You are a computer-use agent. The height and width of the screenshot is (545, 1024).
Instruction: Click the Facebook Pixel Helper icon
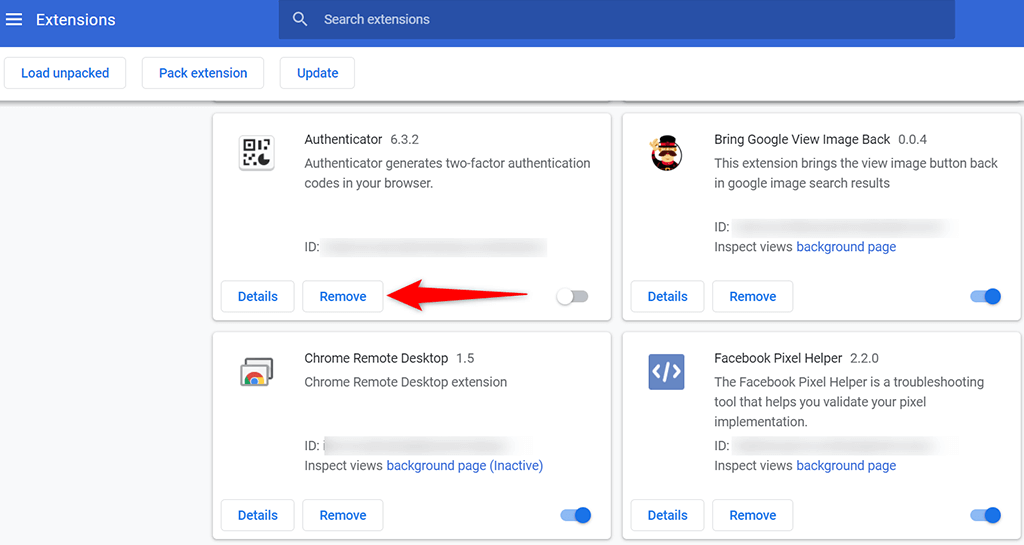pyautogui.click(x=666, y=372)
